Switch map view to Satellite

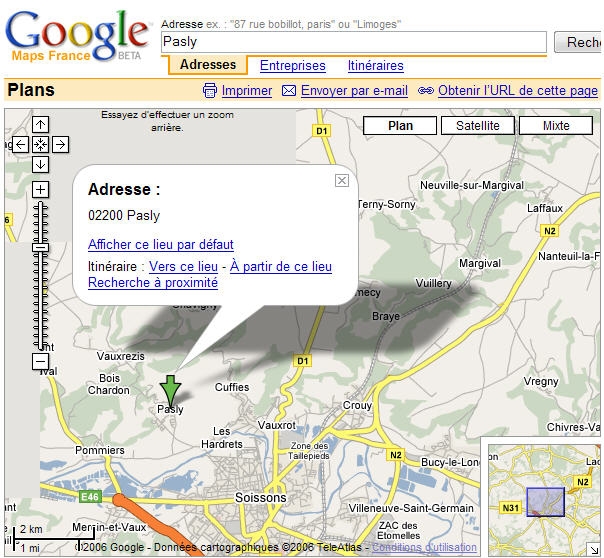(478, 126)
